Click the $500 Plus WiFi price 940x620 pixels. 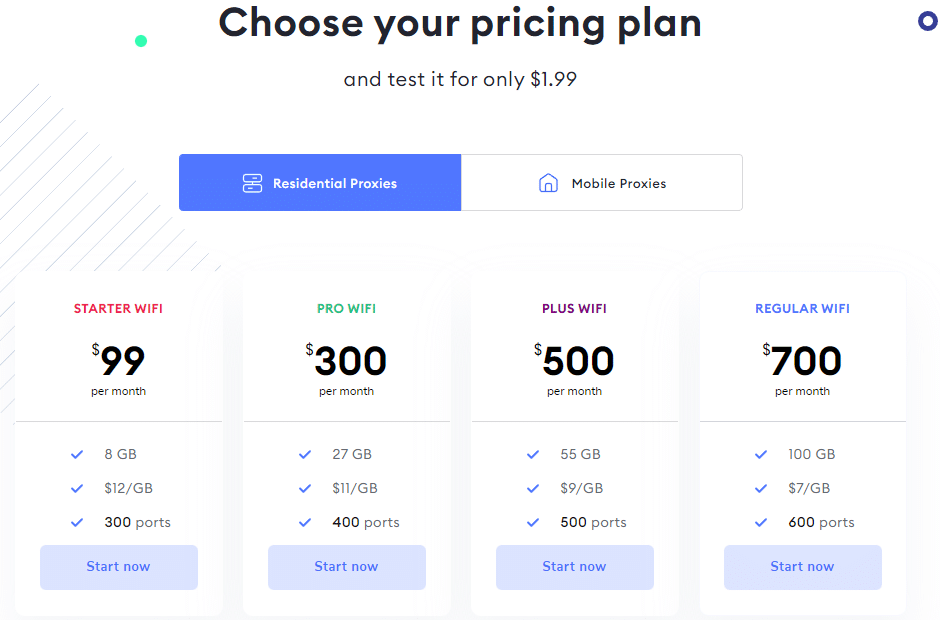tap(575, 361)
